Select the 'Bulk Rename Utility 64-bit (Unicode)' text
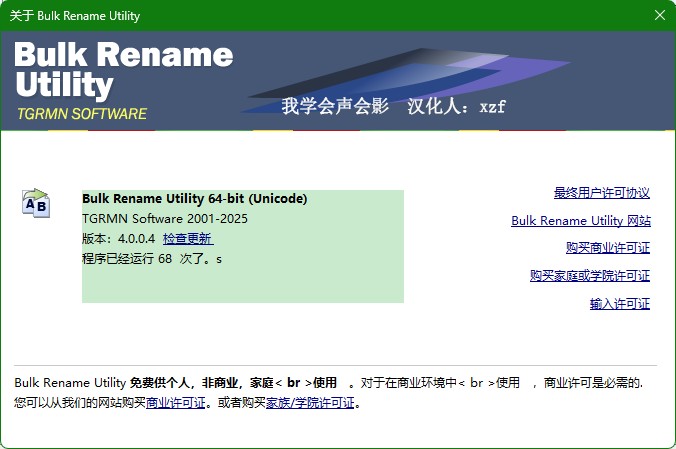 (x=194, y=198)
